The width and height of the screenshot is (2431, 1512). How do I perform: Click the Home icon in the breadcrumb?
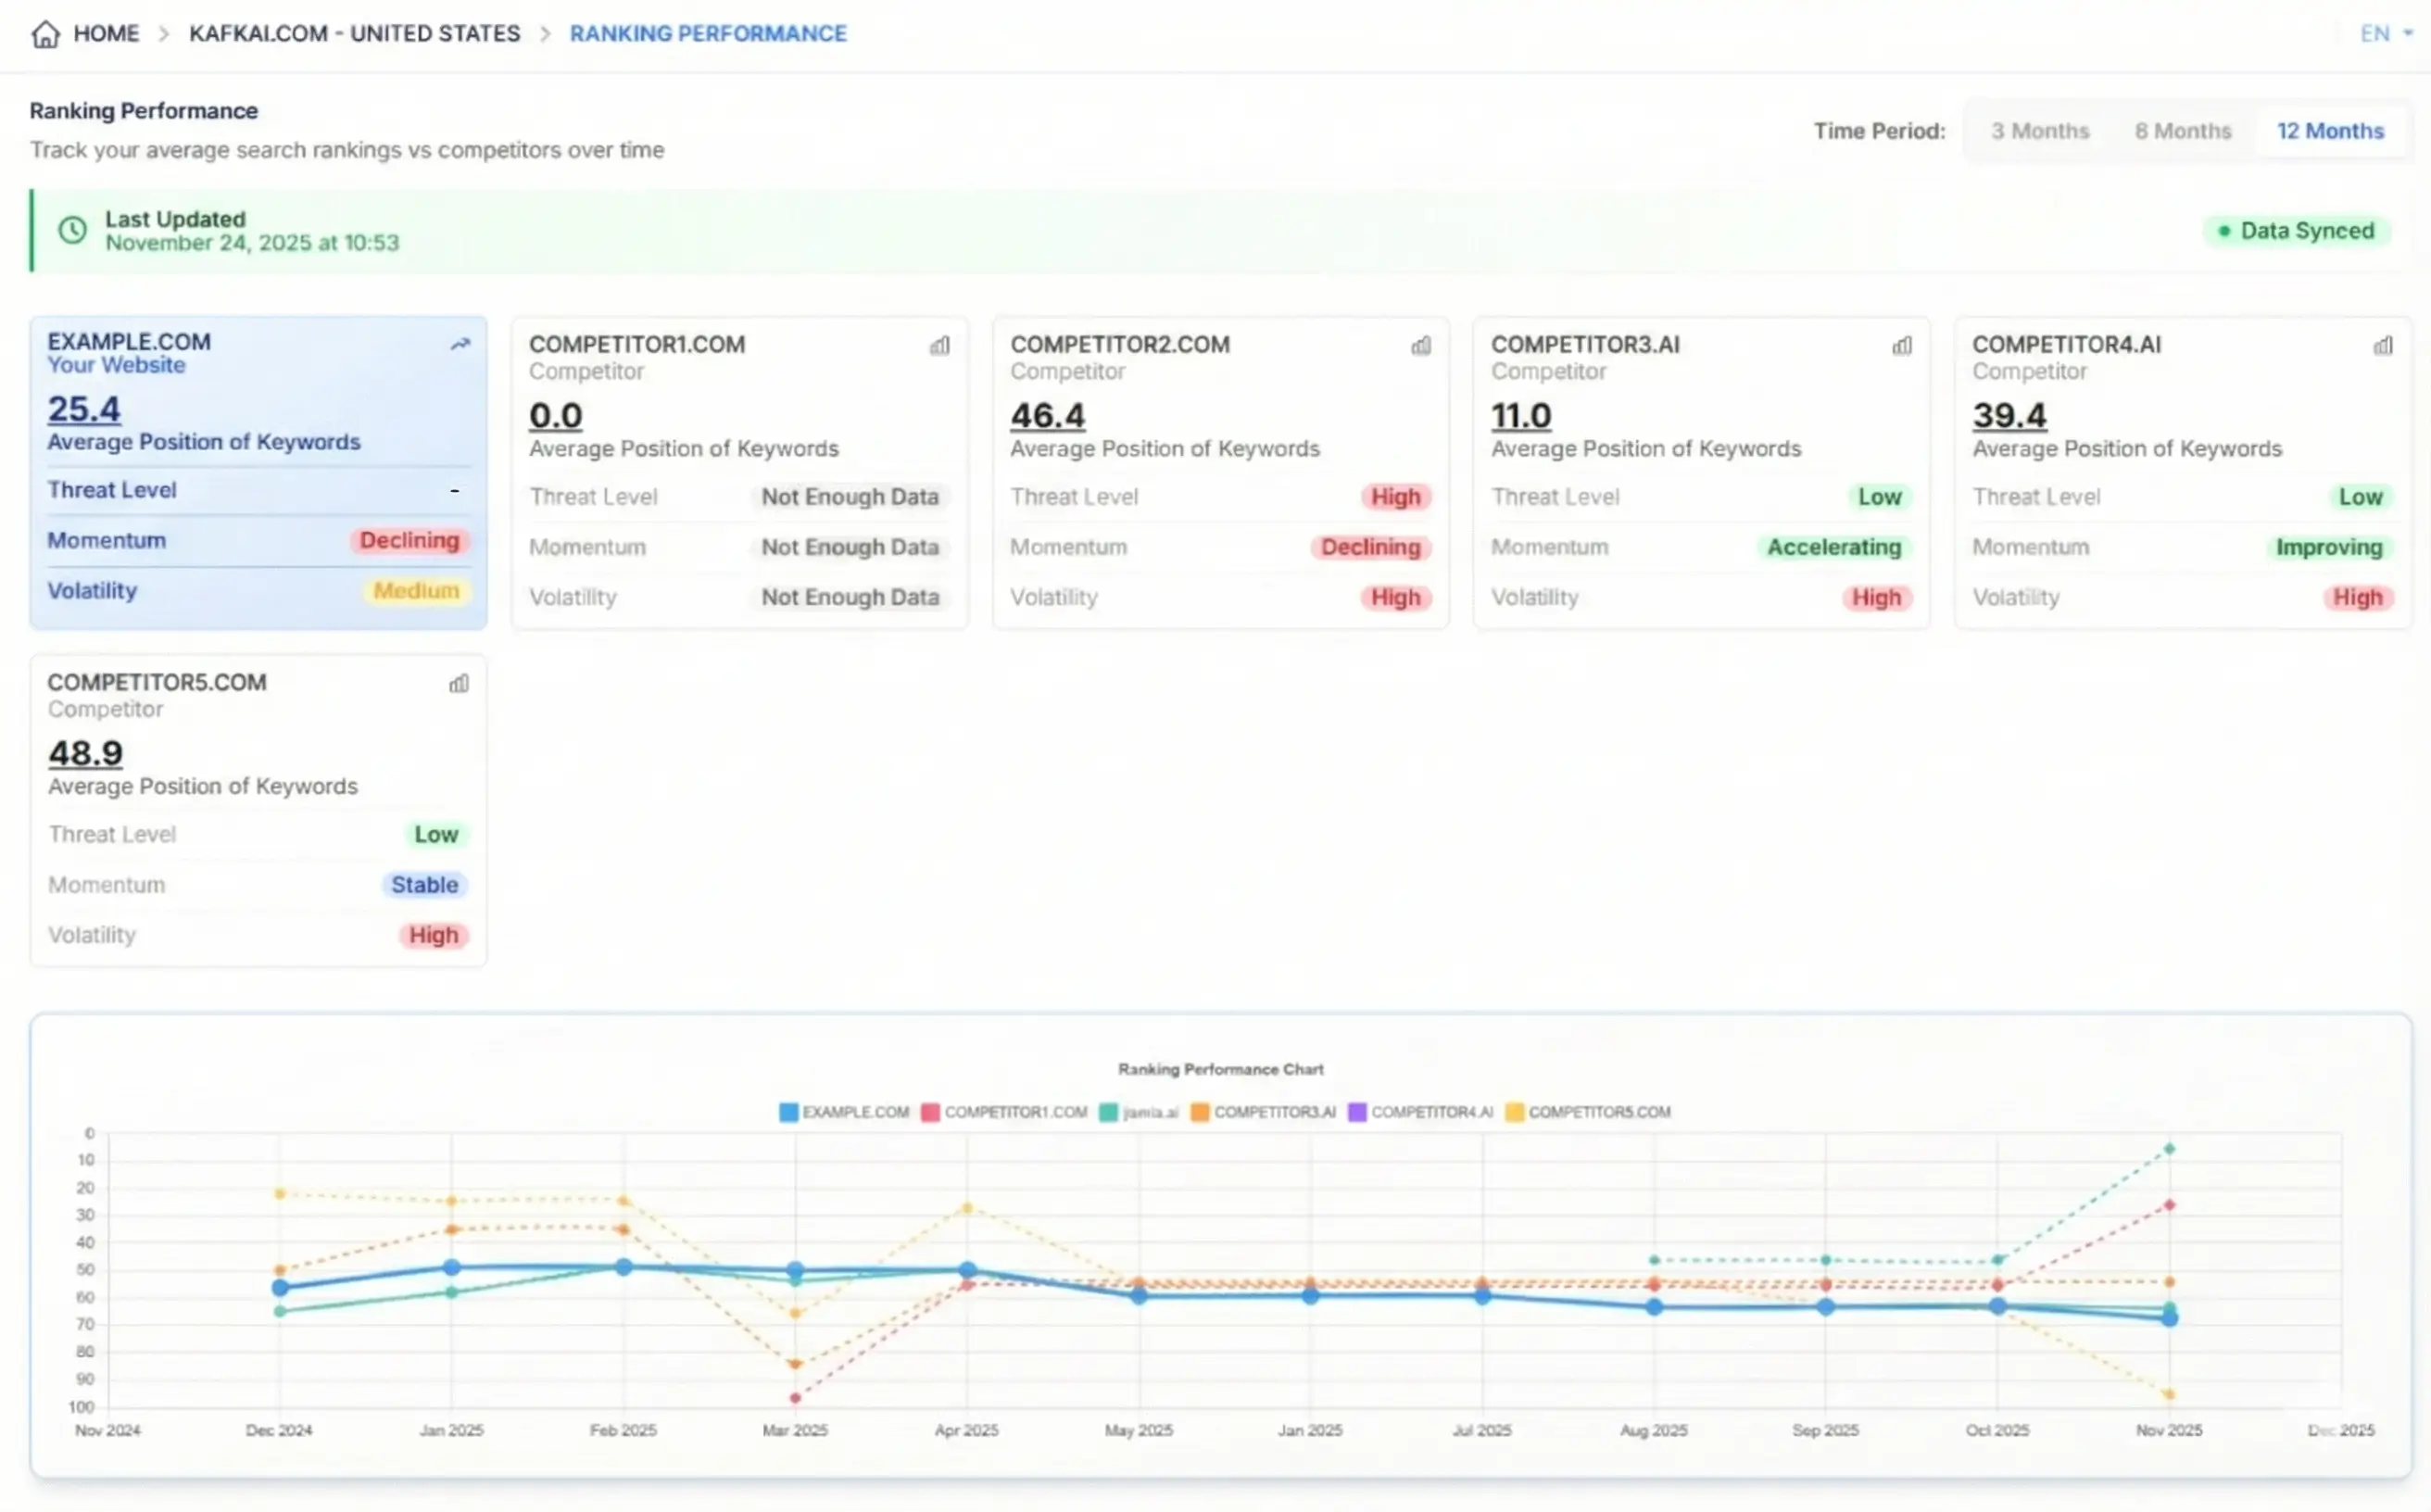[45, 33]
